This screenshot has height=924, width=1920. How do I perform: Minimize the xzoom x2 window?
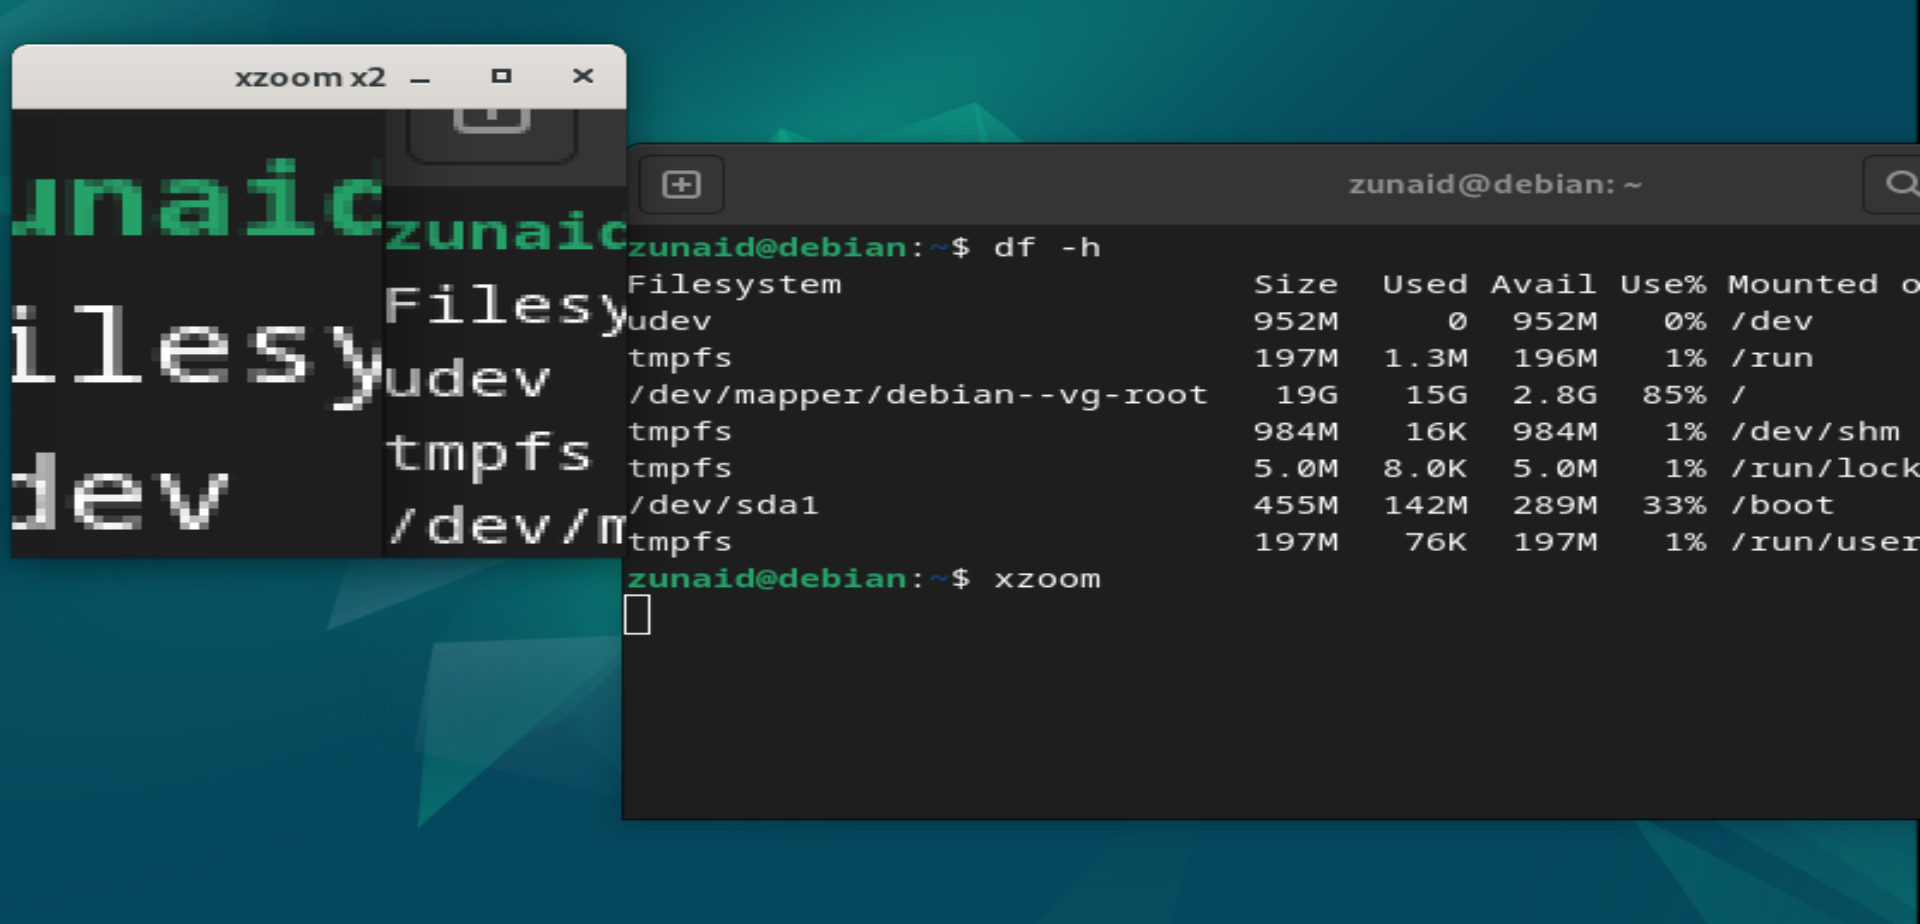[420, 77]
